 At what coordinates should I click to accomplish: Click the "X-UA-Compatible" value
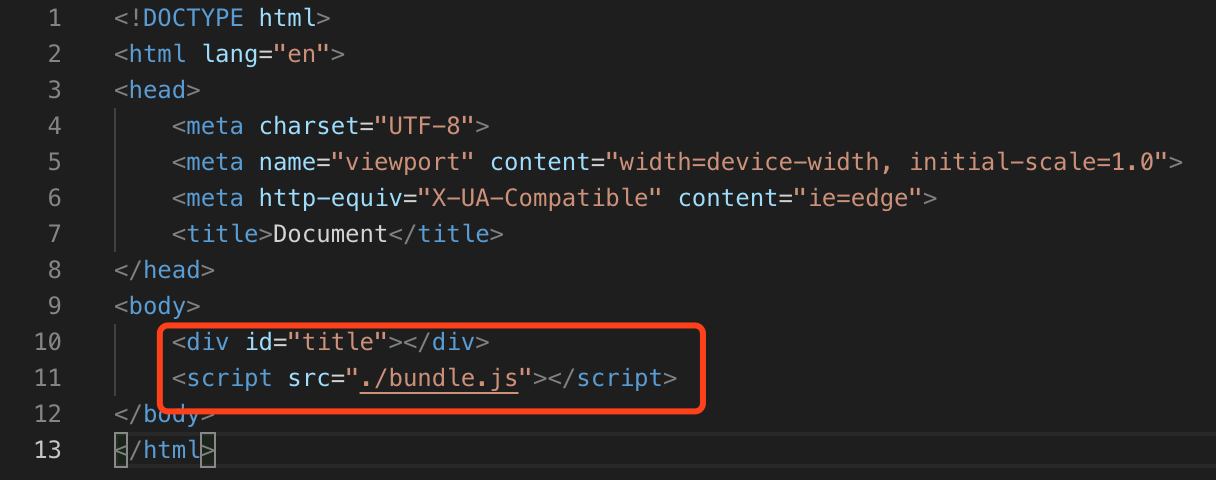[x=539, y=198]
